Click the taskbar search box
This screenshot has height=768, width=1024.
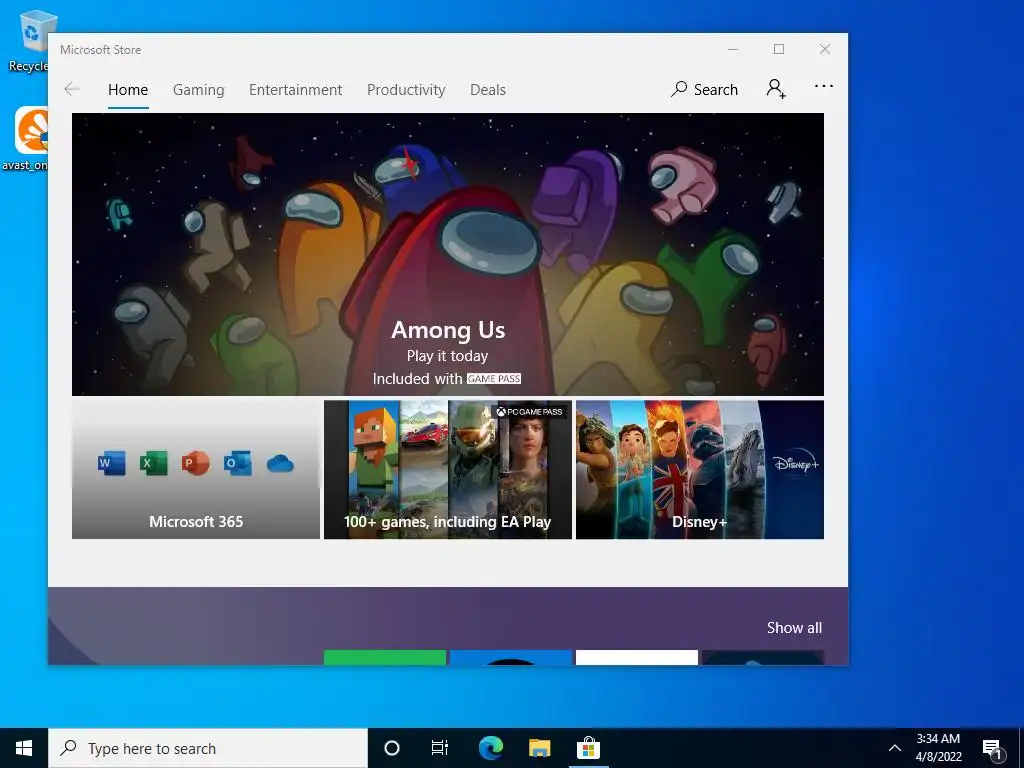[x=208, y=748]
